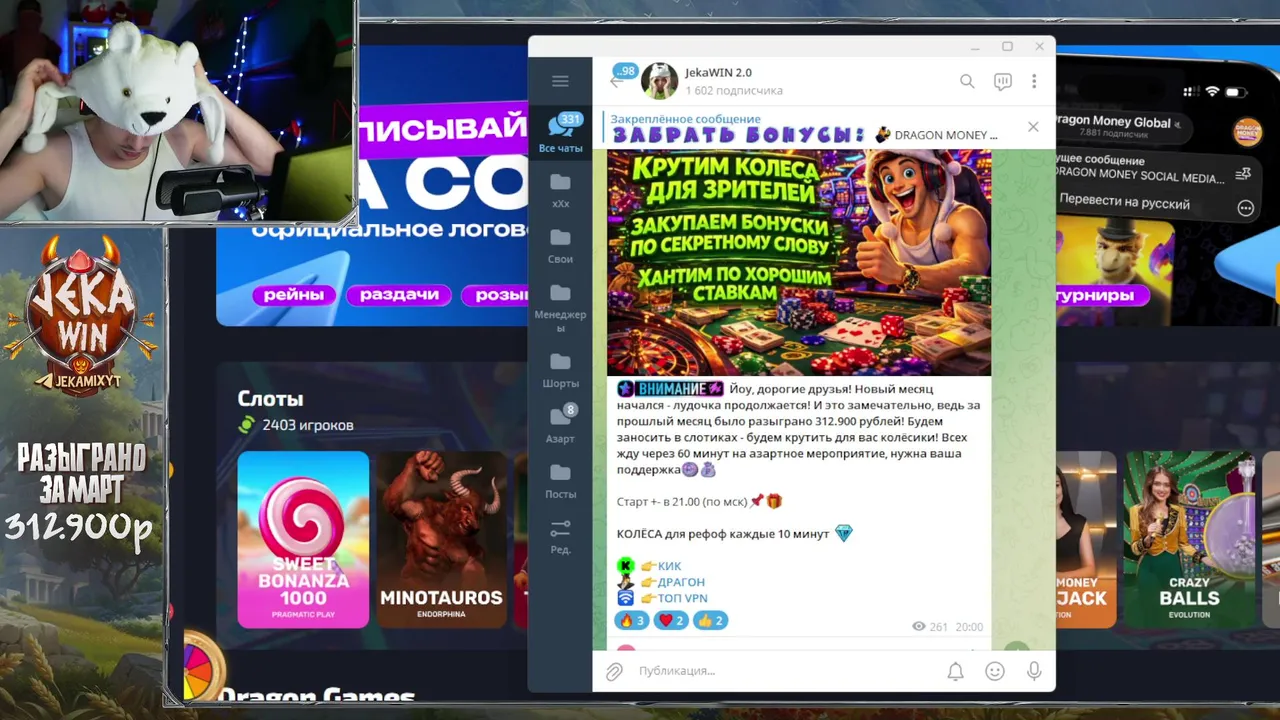Click the 1 602 подписчика subscriber count
The image size is (1280, 720).
tap(734, 91)
